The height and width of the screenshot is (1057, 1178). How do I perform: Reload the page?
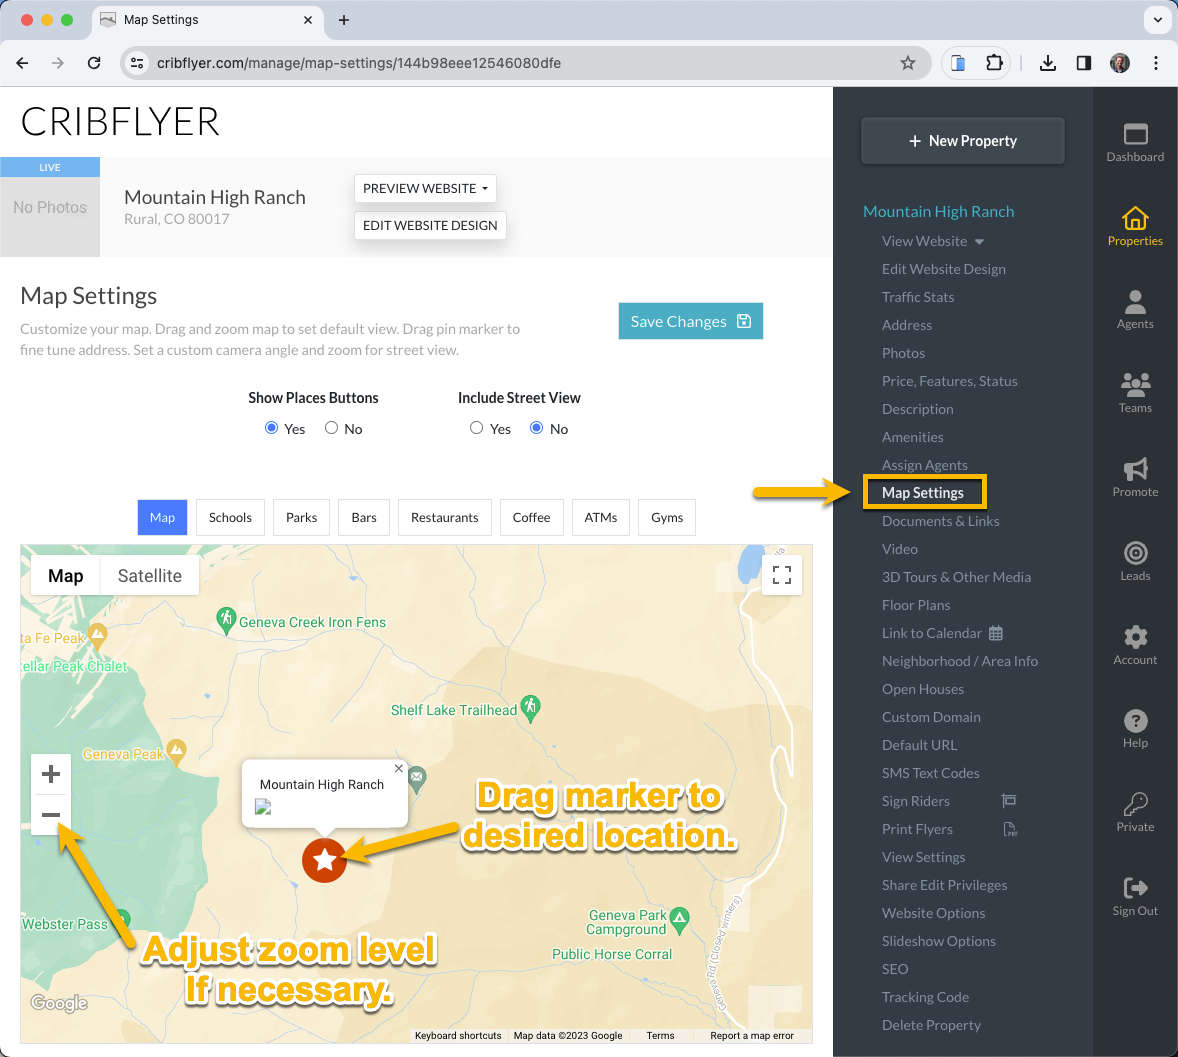[x=94, y=63]
